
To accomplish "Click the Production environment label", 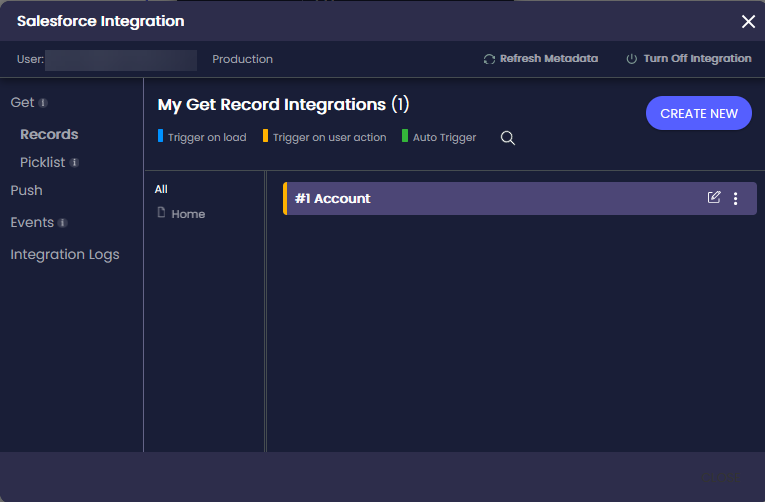I will click(242, 59).
